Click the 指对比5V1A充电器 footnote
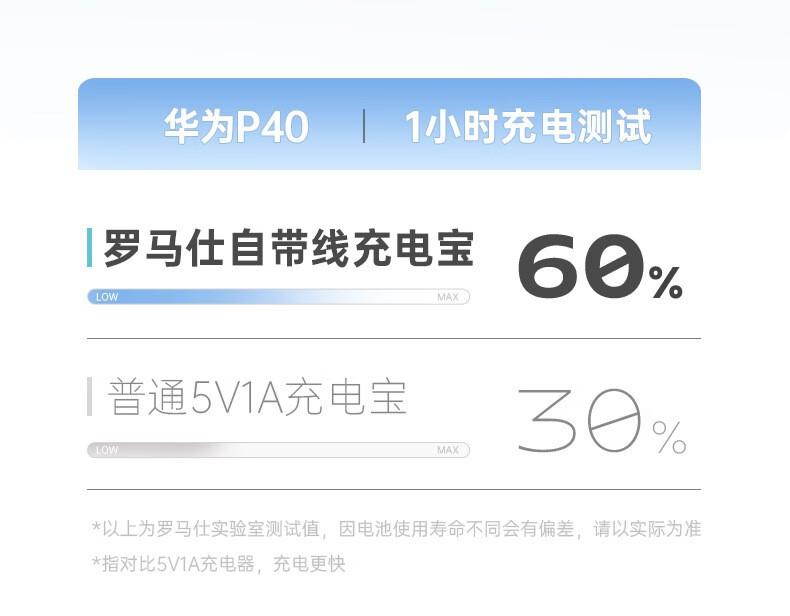This screenshot has width=790, height=616. click(219, 564)
